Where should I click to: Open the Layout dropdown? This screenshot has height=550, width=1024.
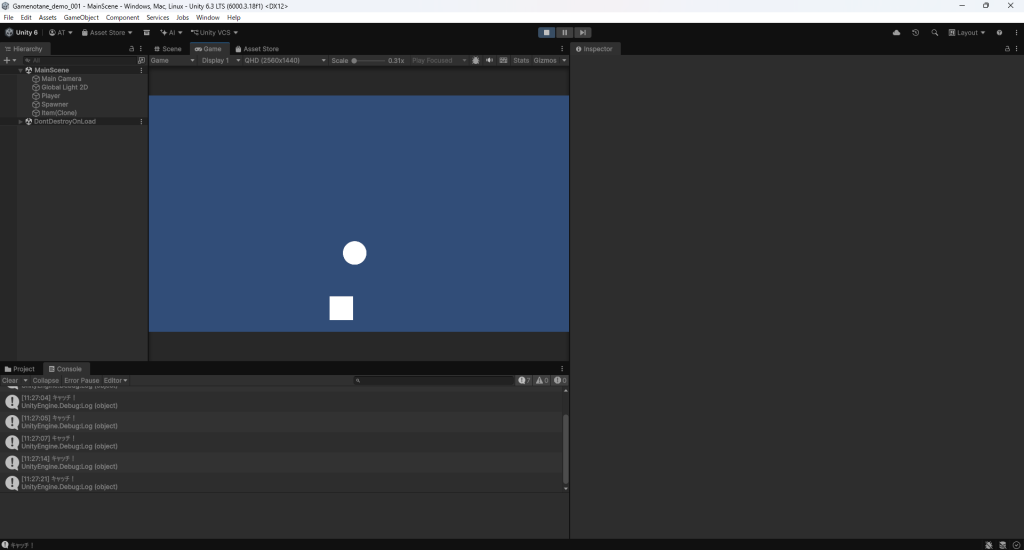pos(967,33)
